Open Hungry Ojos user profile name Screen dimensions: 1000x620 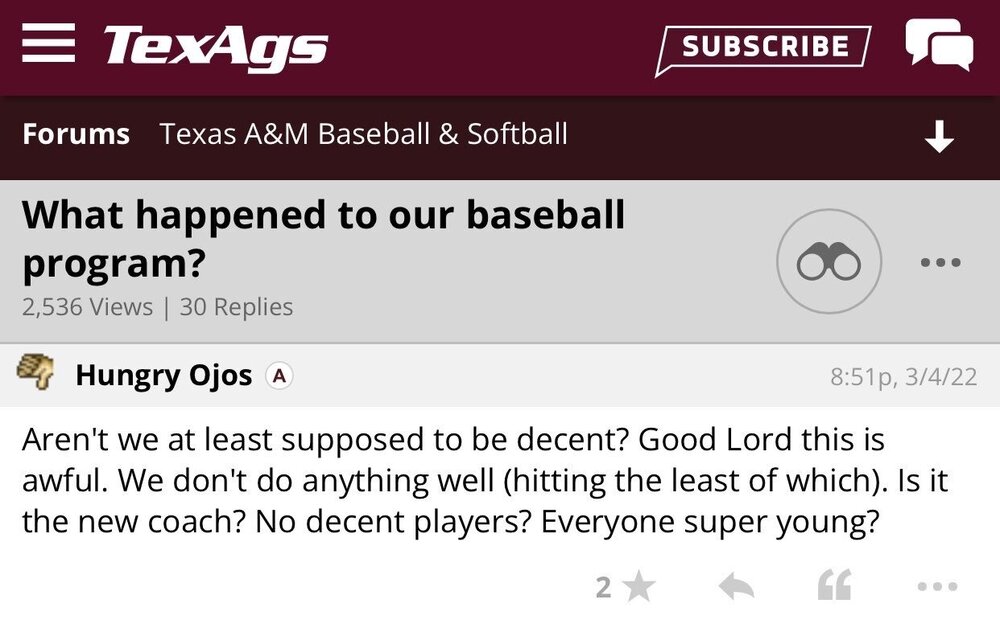tap(164, 376)
